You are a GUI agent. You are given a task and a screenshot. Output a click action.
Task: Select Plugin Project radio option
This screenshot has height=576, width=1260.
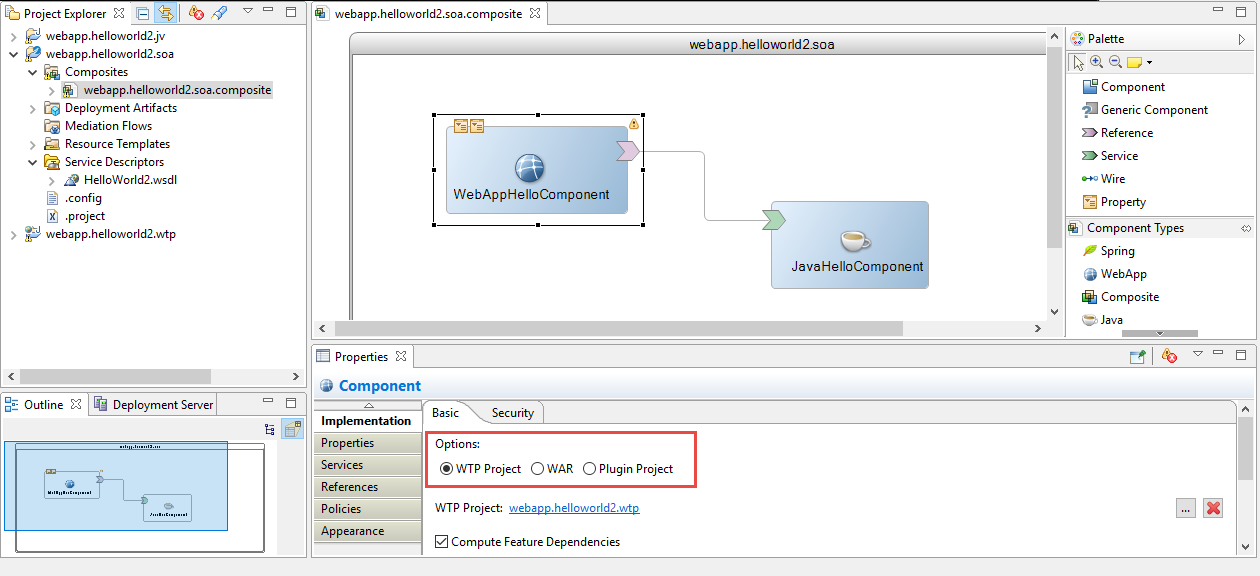628,469
